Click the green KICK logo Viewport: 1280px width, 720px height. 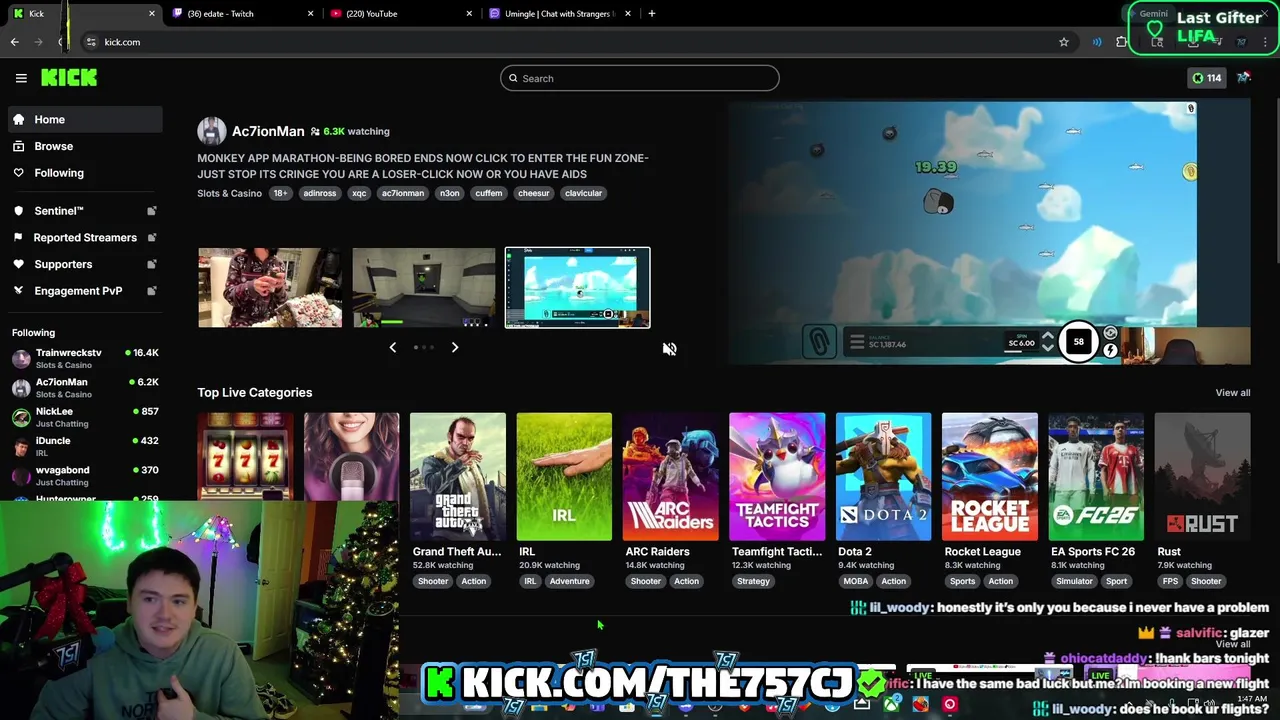click(69, 78)
